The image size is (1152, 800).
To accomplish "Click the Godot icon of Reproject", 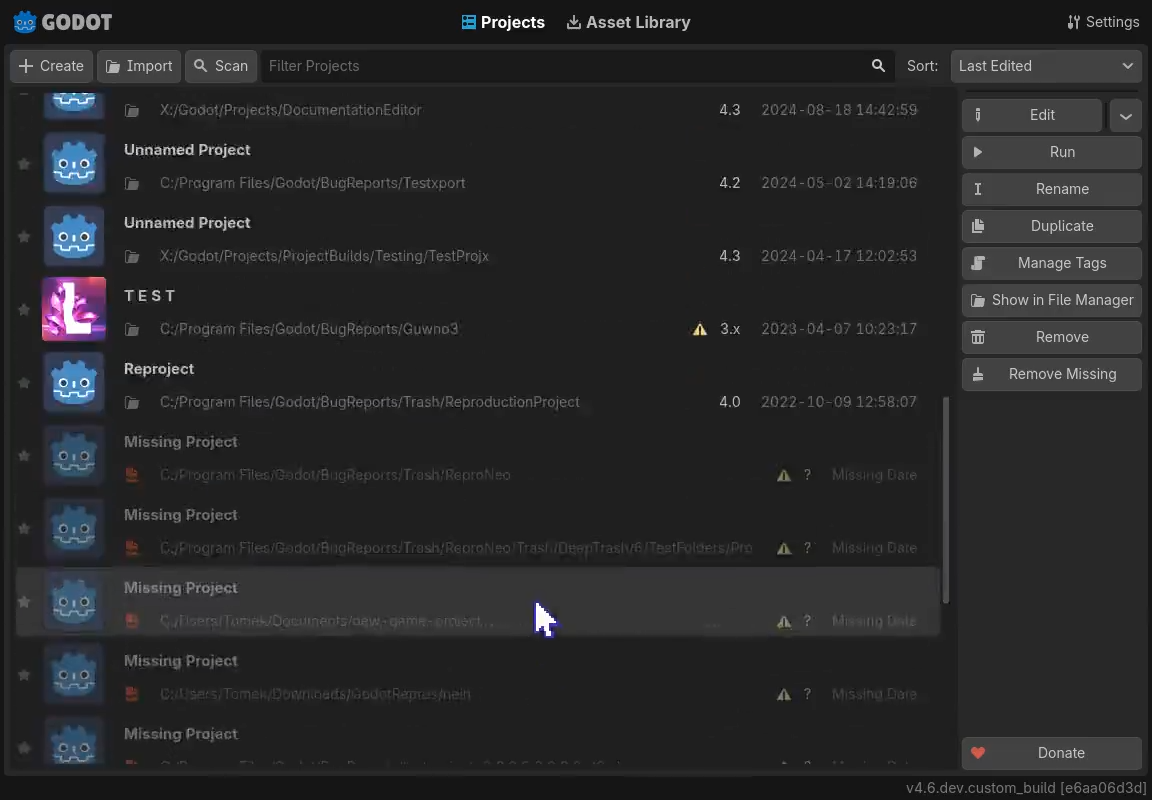I will (74, 382).
